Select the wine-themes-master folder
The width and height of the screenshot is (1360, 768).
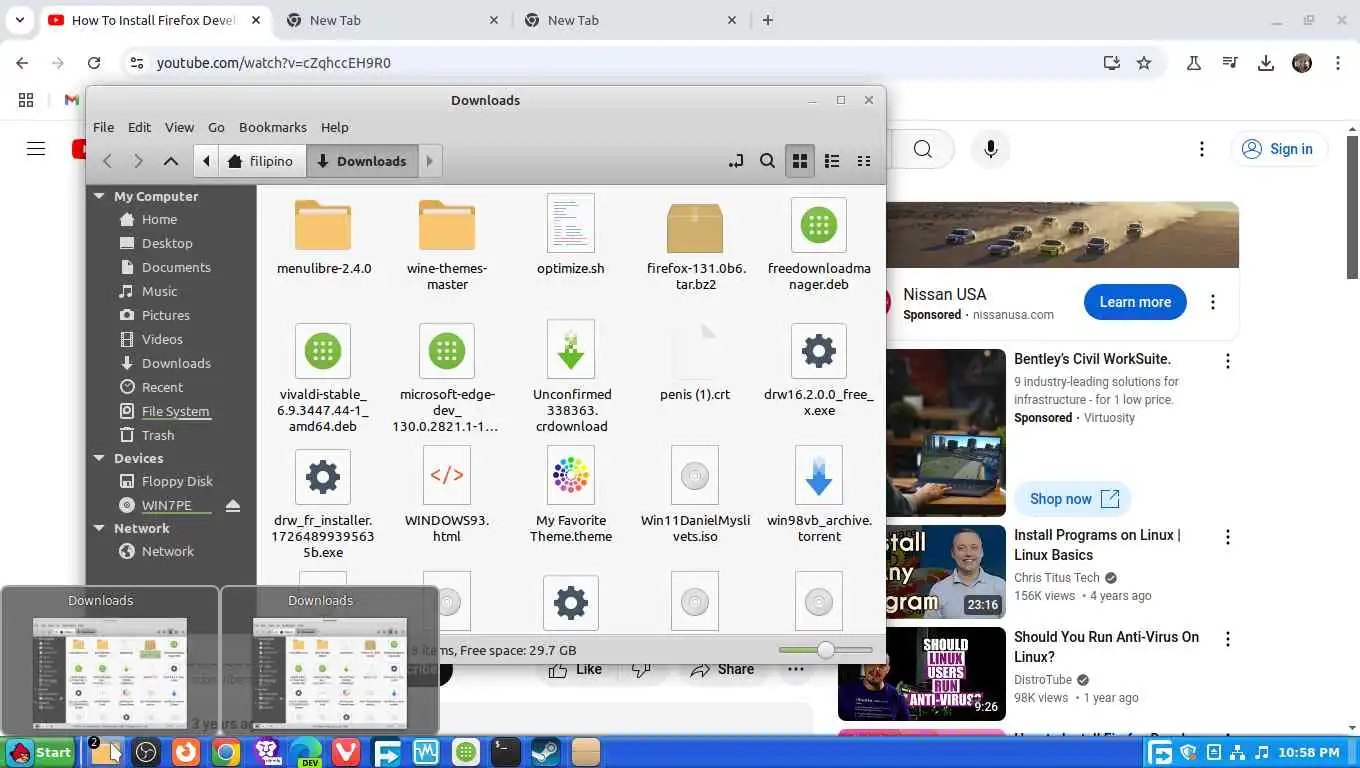[x=447, y=244]
